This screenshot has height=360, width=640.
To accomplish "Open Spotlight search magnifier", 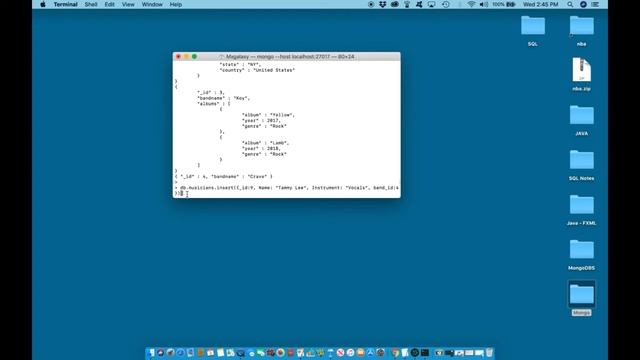I will point(570,4).
